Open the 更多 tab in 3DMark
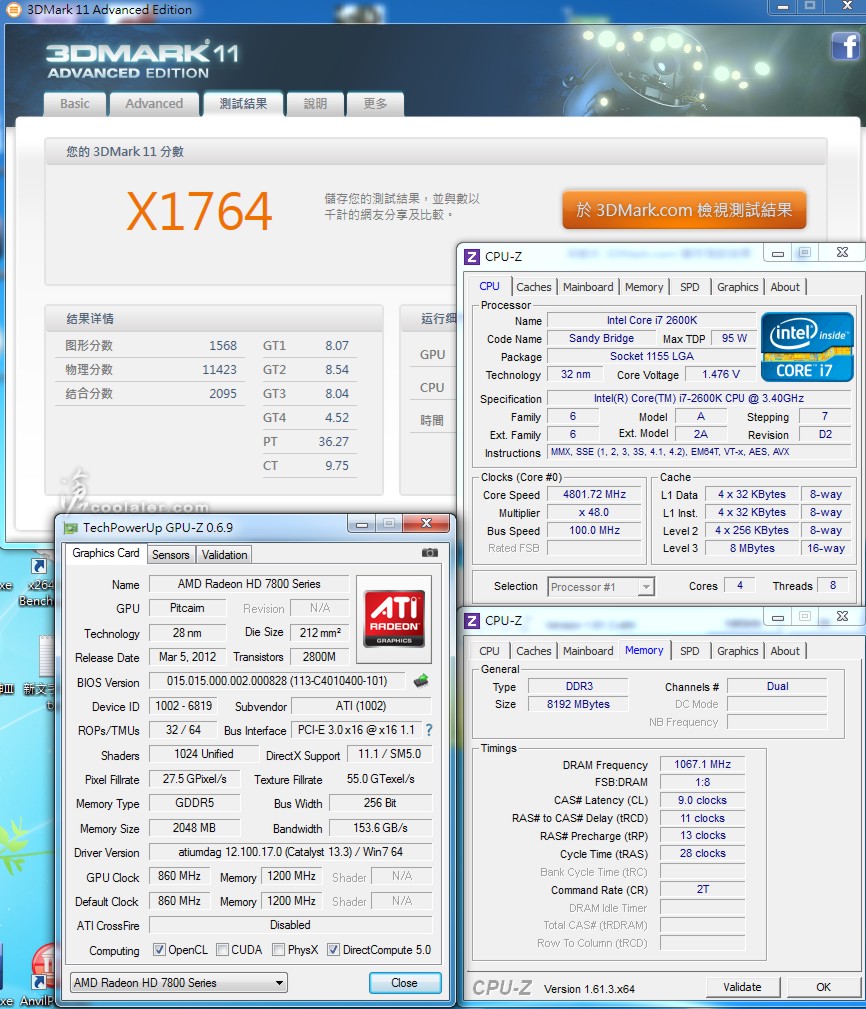The width and height of the screenshot is (866, 1009). [x=375, y=104]
